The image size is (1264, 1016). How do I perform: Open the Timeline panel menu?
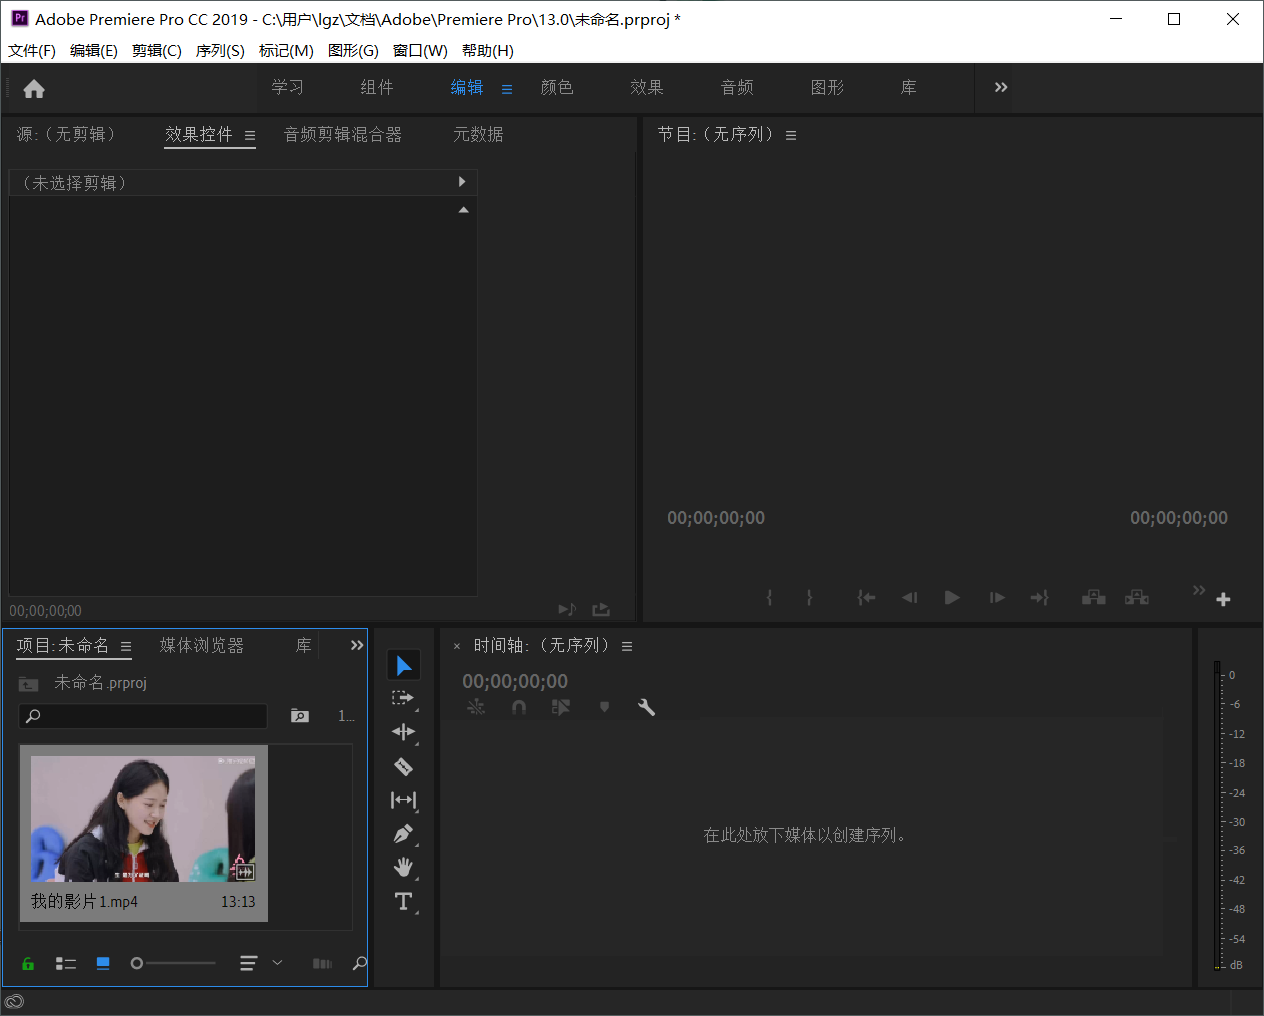(x=626, y=646)
